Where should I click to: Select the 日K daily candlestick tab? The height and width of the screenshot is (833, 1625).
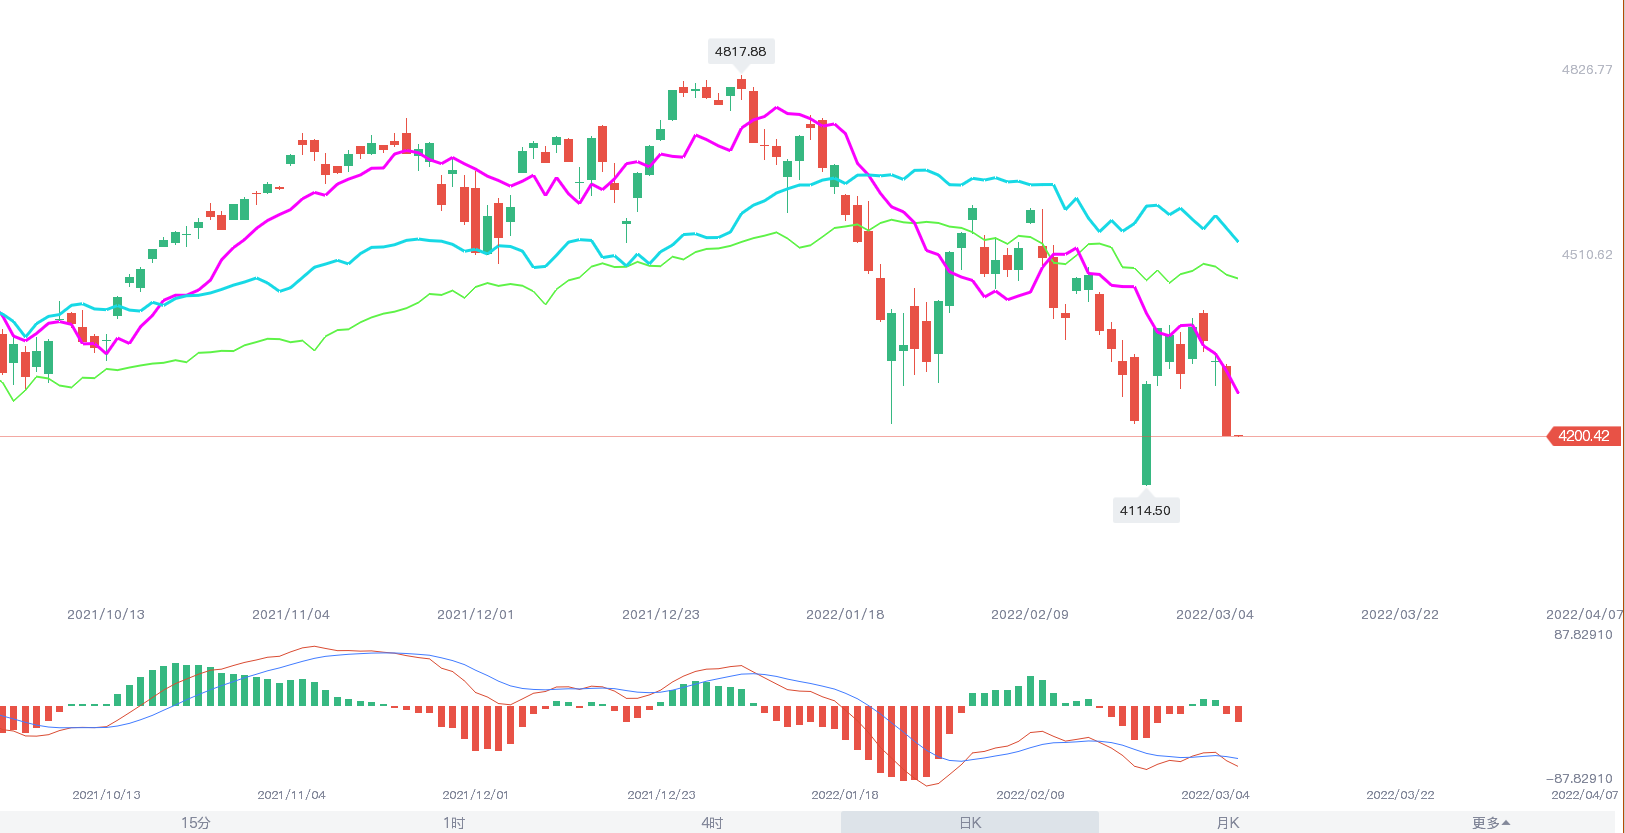click(970, 822)
